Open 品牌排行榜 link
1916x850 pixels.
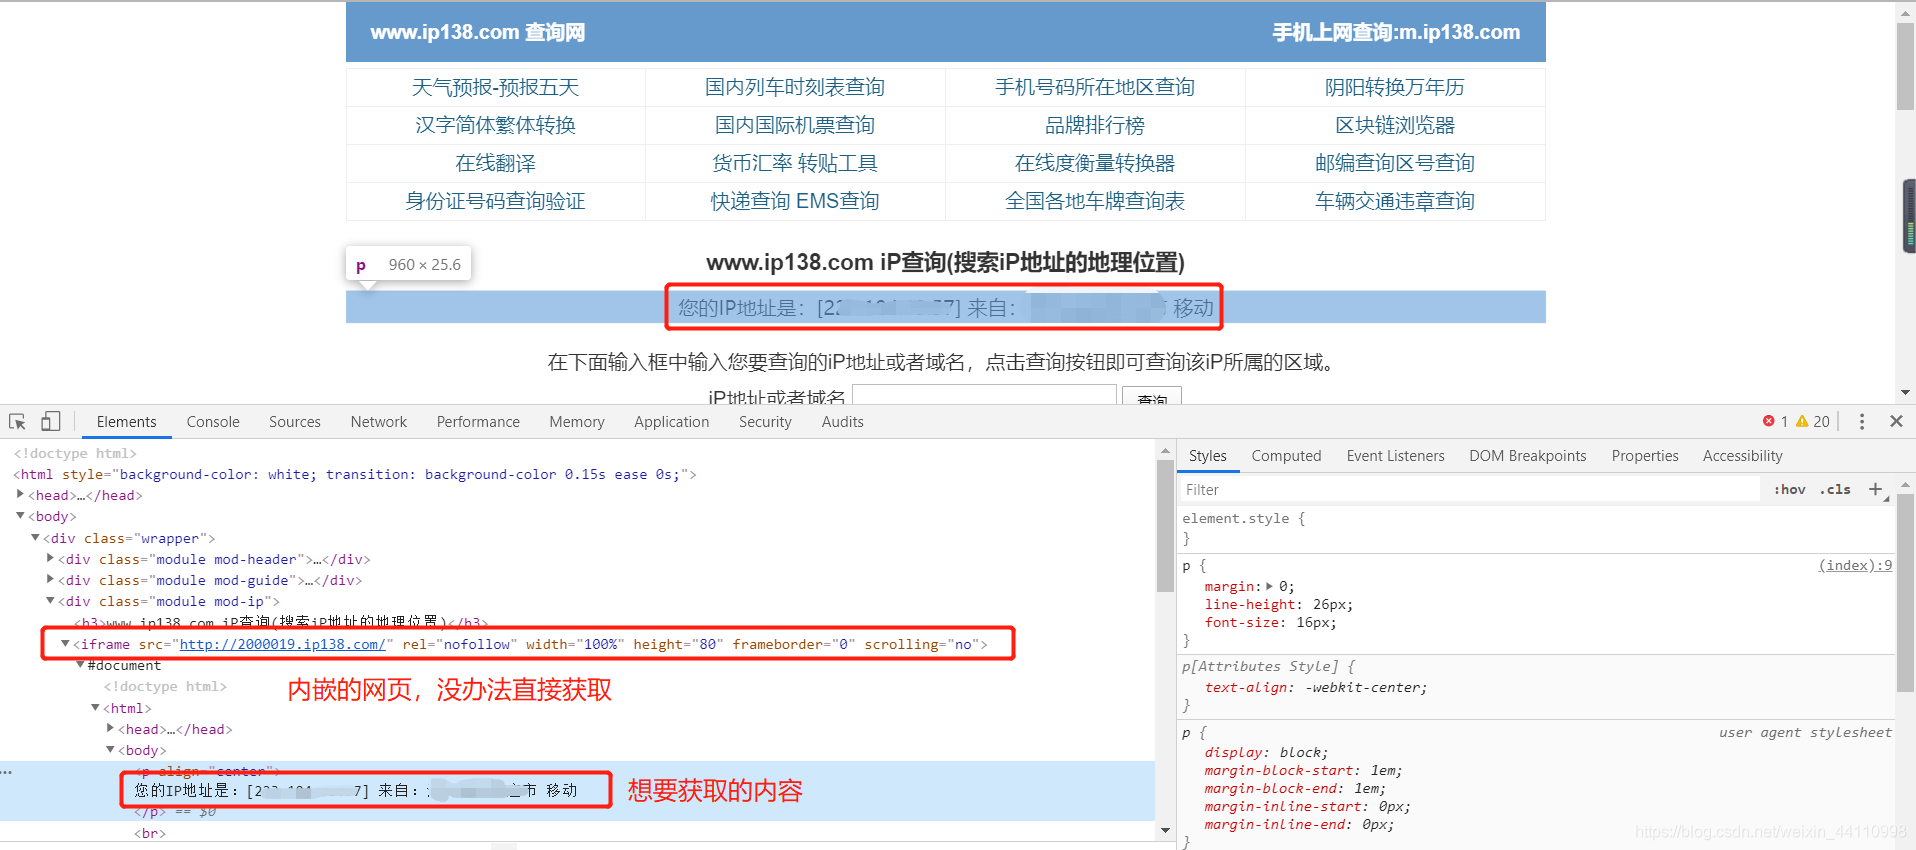pyautogui.click(x=1095, y=125)
